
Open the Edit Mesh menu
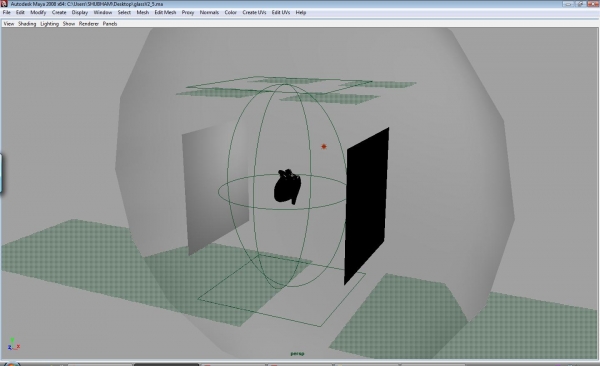(x=165, y=12)
